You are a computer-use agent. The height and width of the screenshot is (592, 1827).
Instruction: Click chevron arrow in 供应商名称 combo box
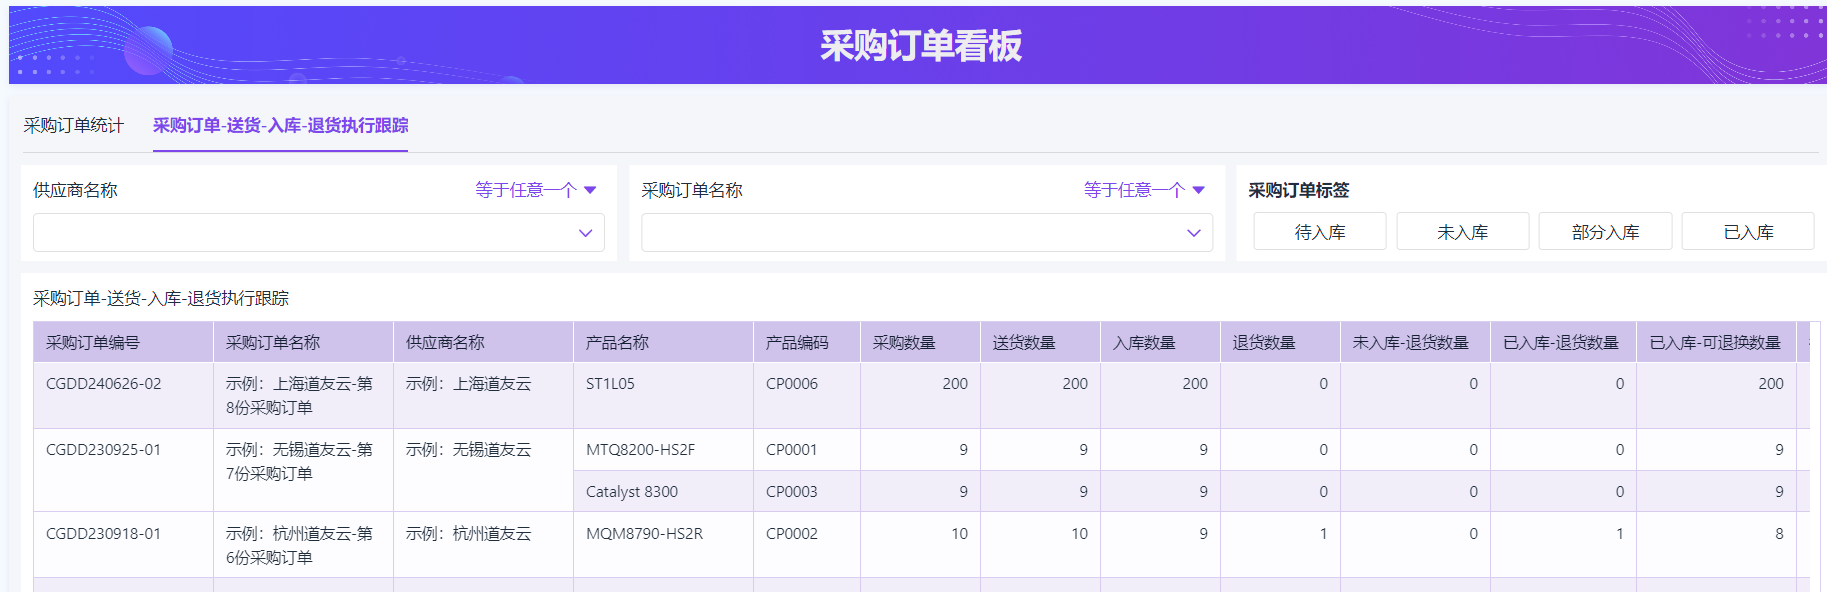click(x=585, y=233)
